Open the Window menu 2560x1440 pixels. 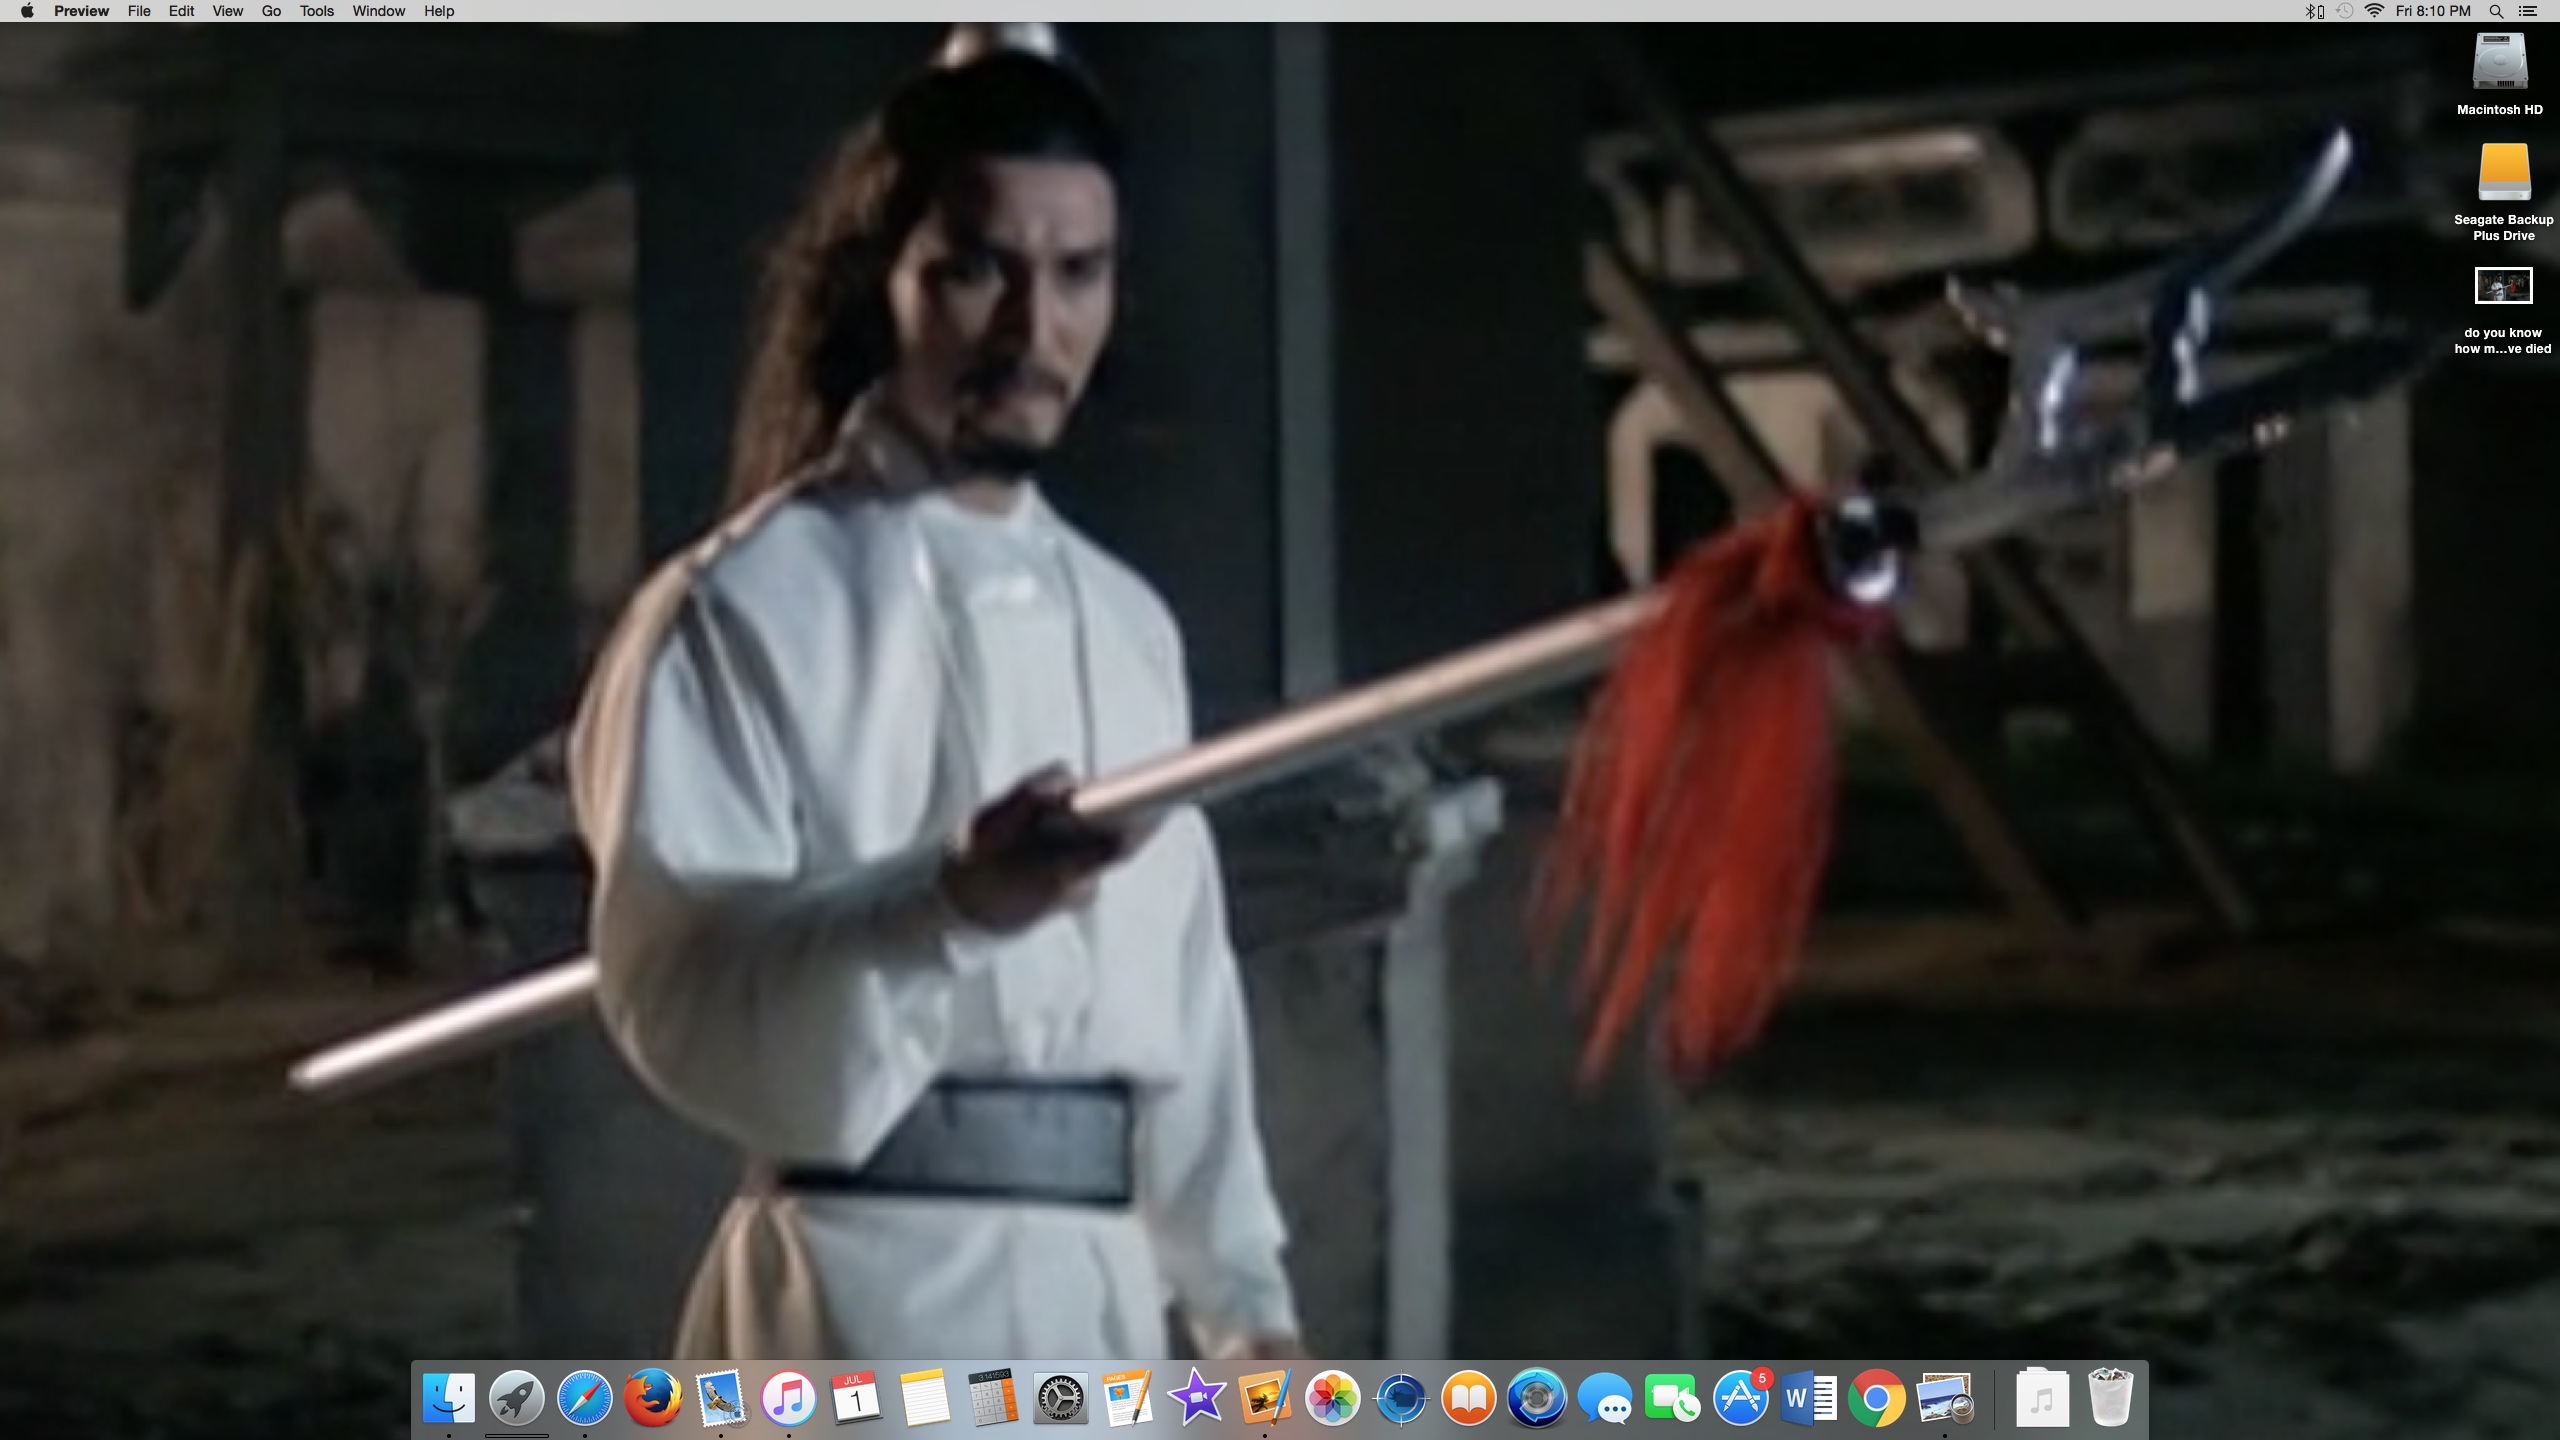point(378,11)
